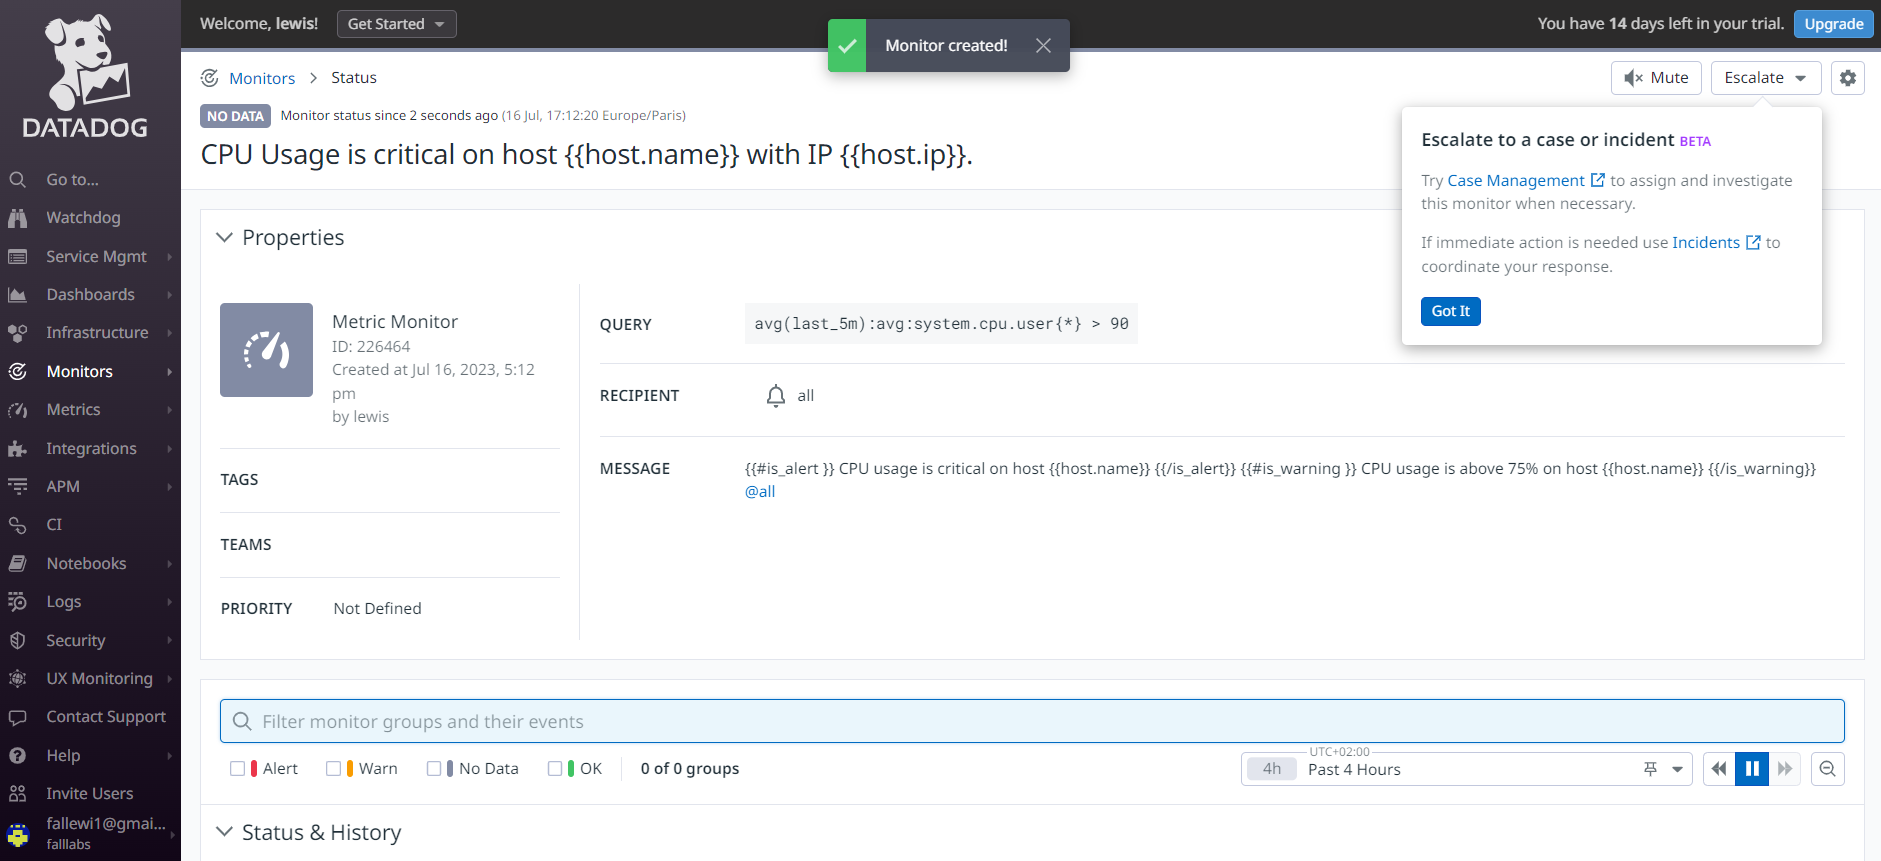This screenshot has height=861, width=1881.
Task: Click the Service Mgmt sidebar icon
Action: click(x=17, y=257)
